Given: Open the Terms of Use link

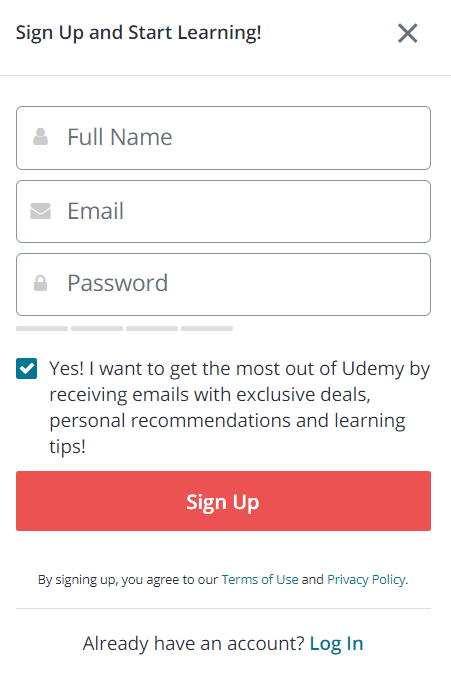Looking at the screenshot, I should click(260, 579).
